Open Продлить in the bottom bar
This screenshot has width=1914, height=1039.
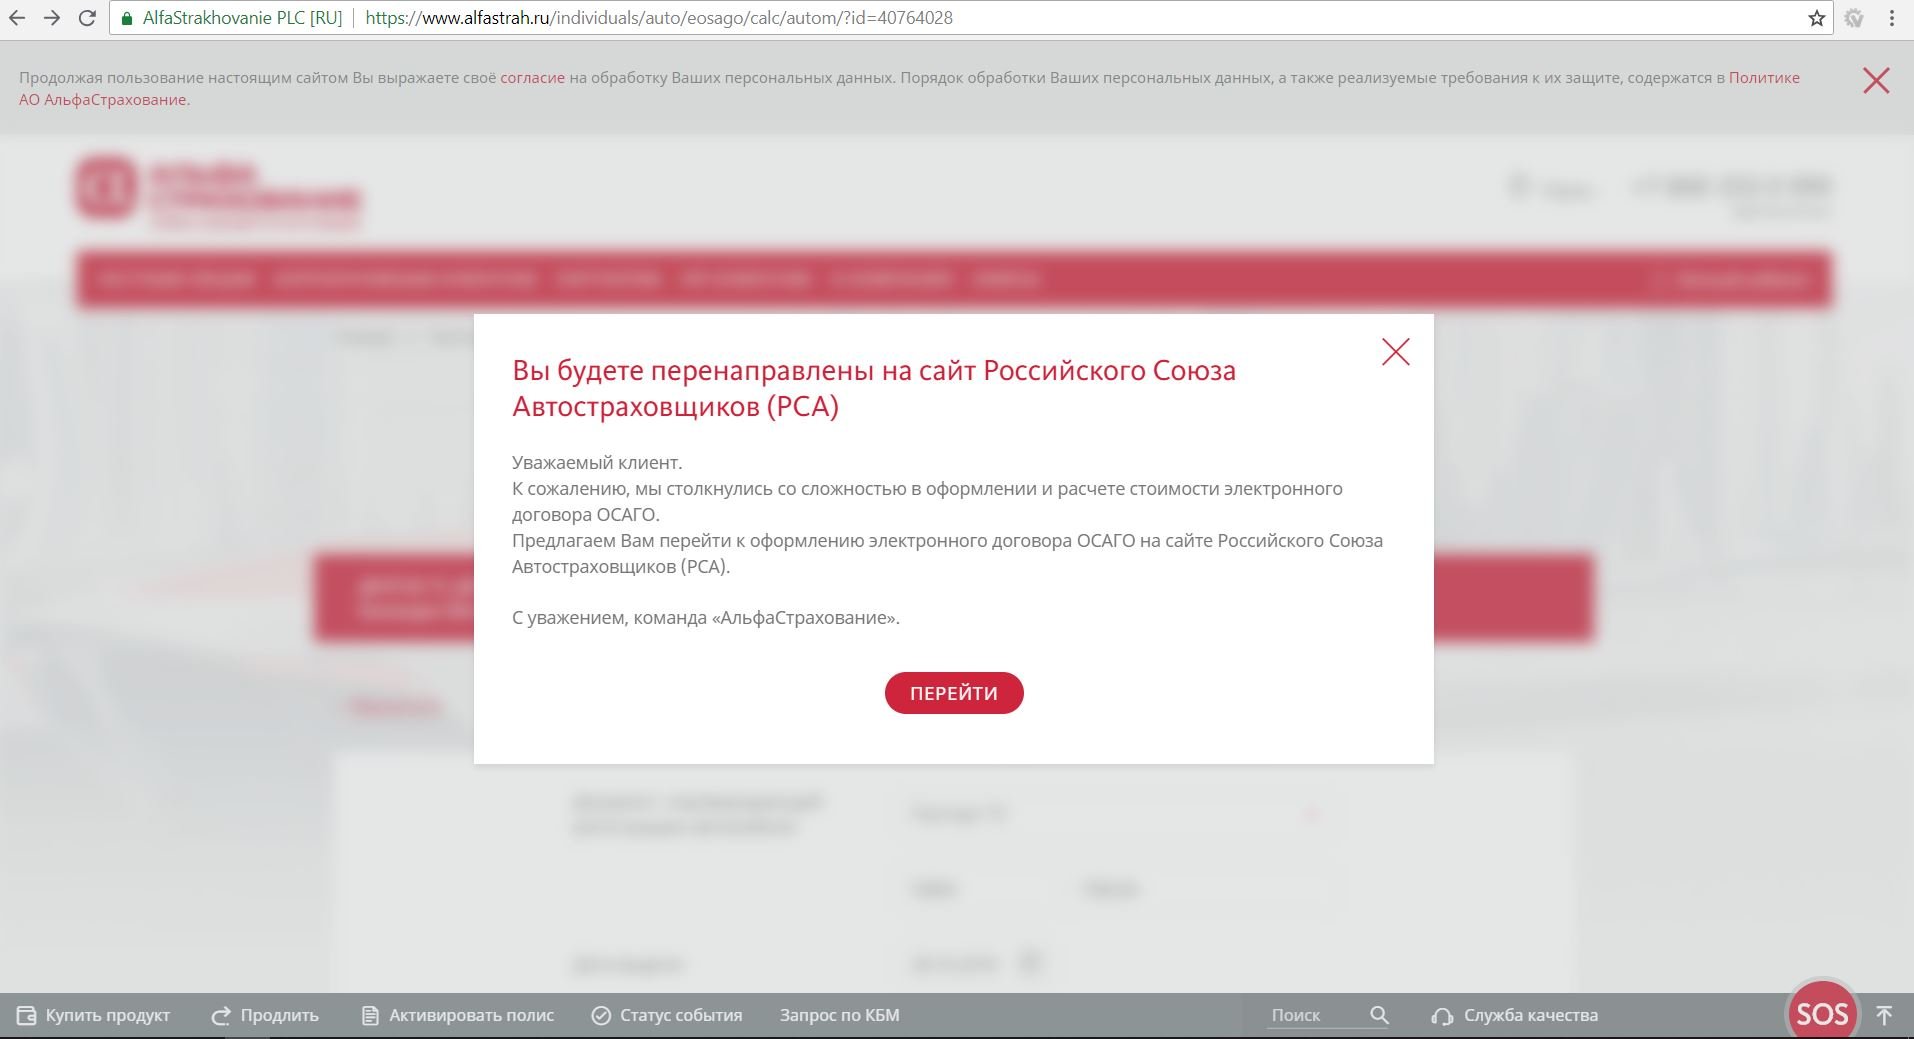pos(265,1015)
